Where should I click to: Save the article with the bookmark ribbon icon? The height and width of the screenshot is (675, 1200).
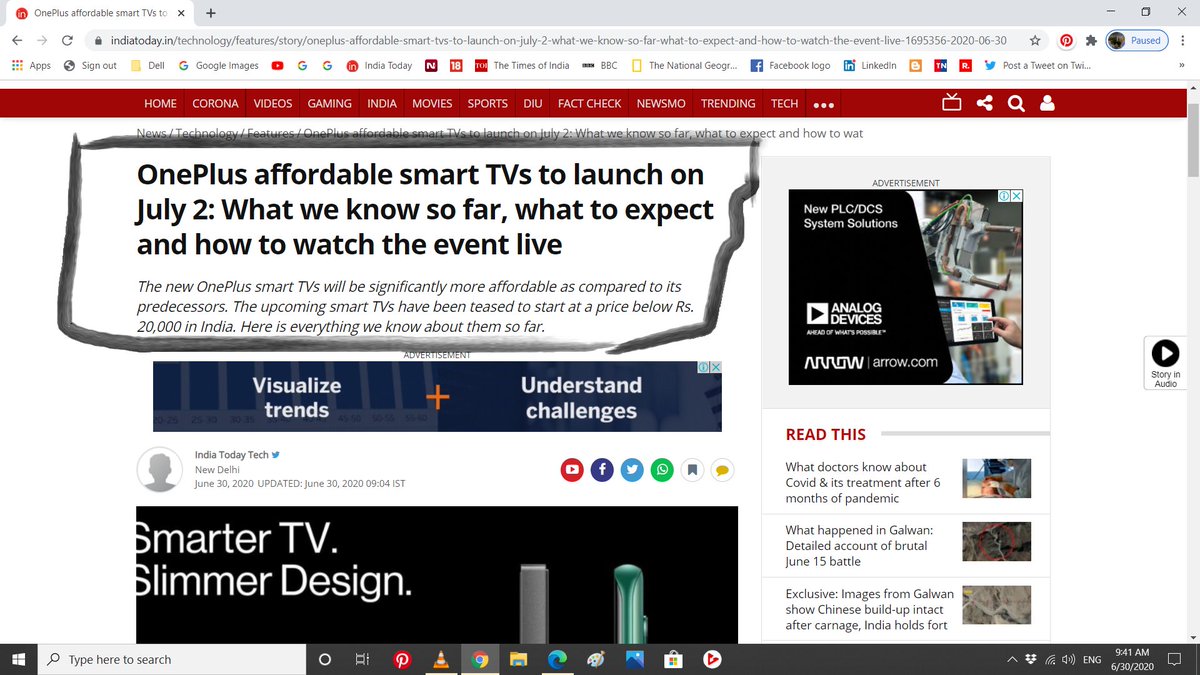(692, 469)
